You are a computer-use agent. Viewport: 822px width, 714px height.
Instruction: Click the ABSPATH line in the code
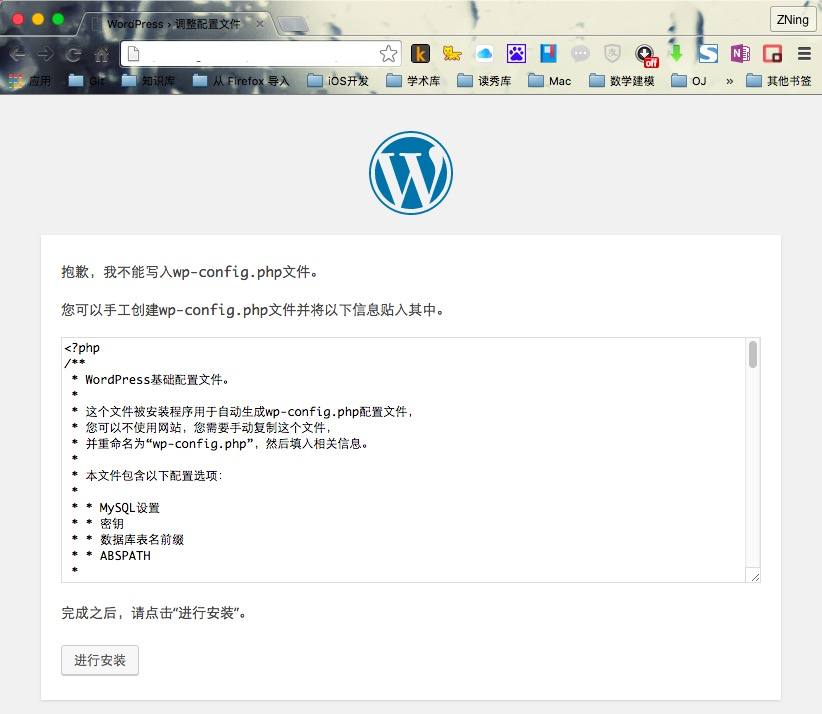pos(125,556)
